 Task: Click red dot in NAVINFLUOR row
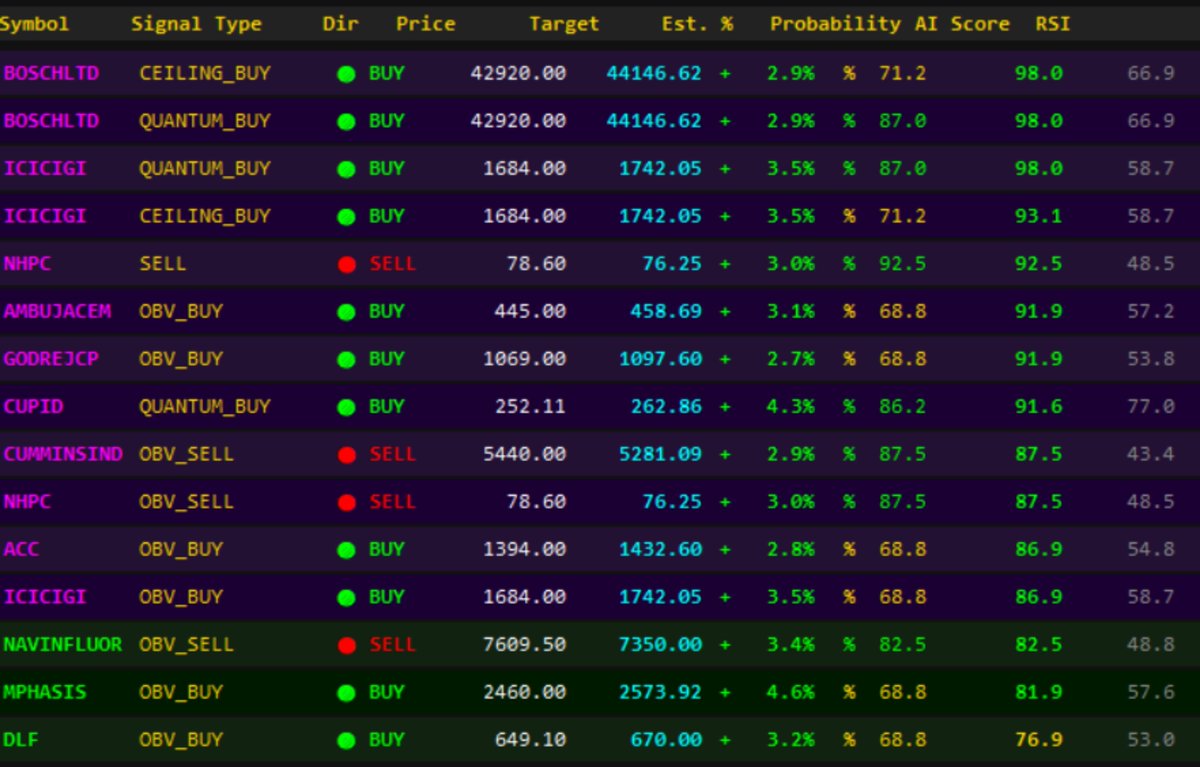[x=346, y=646]
